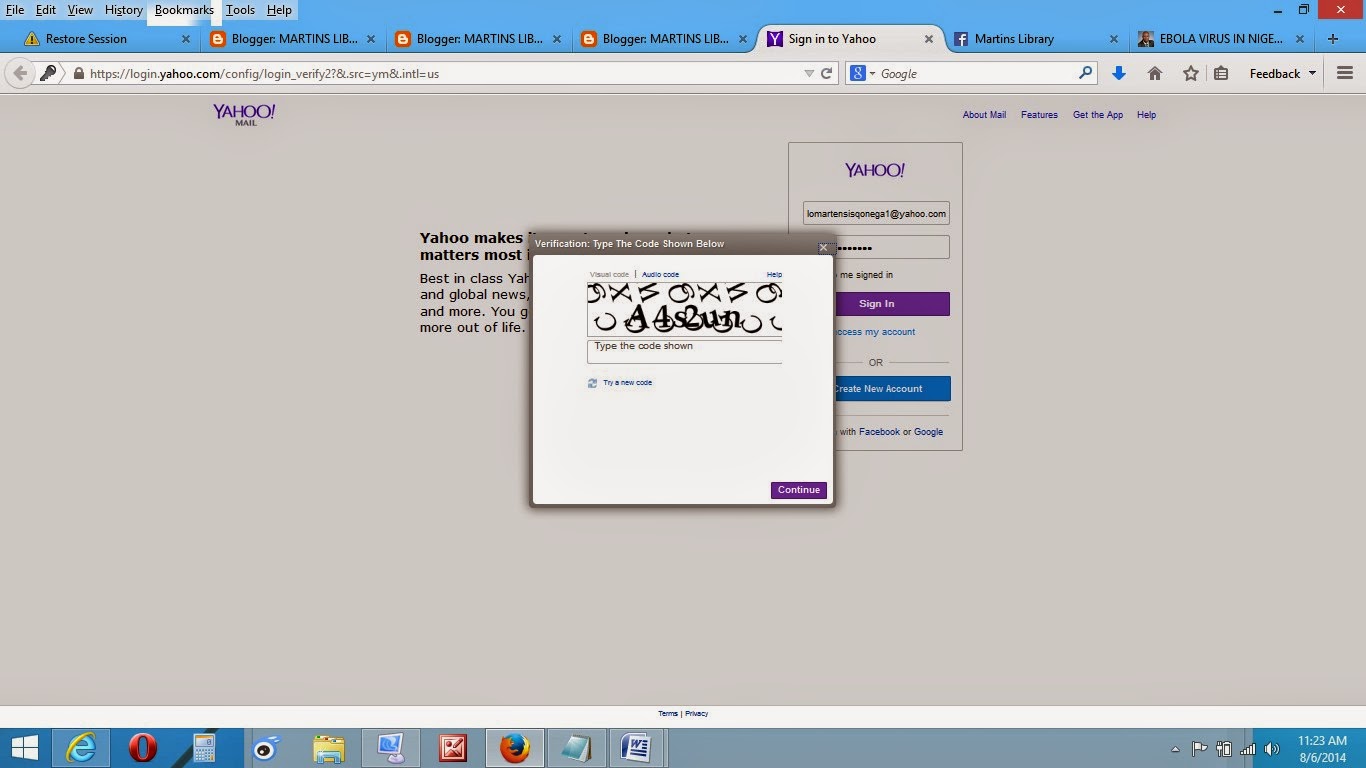This screenshot has width=1366, height=768.
Task: Close the Sign in to Yahoo tab
Action: (x=928, y=39)
